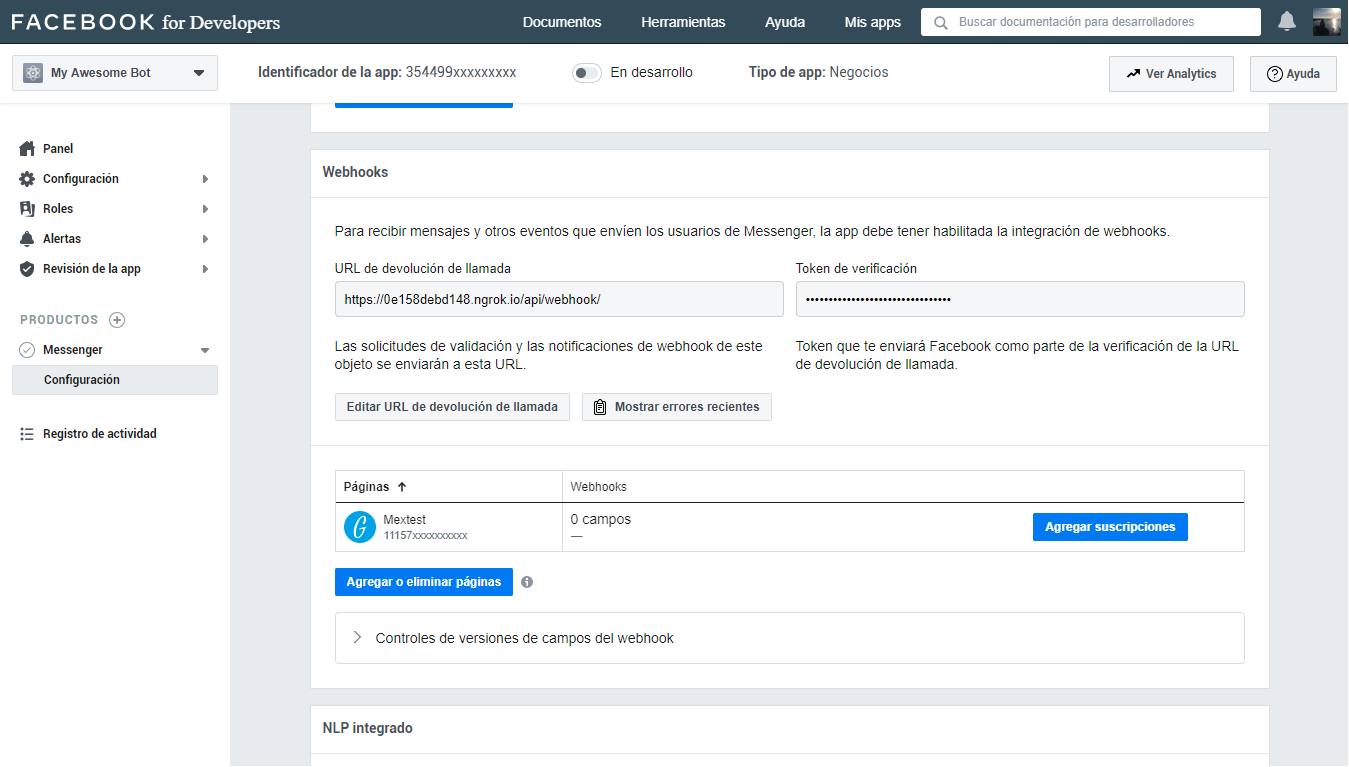Expand Controles de versiones de campos del webhook
This screenshot has width=1349, height=767.
(790, 638)
